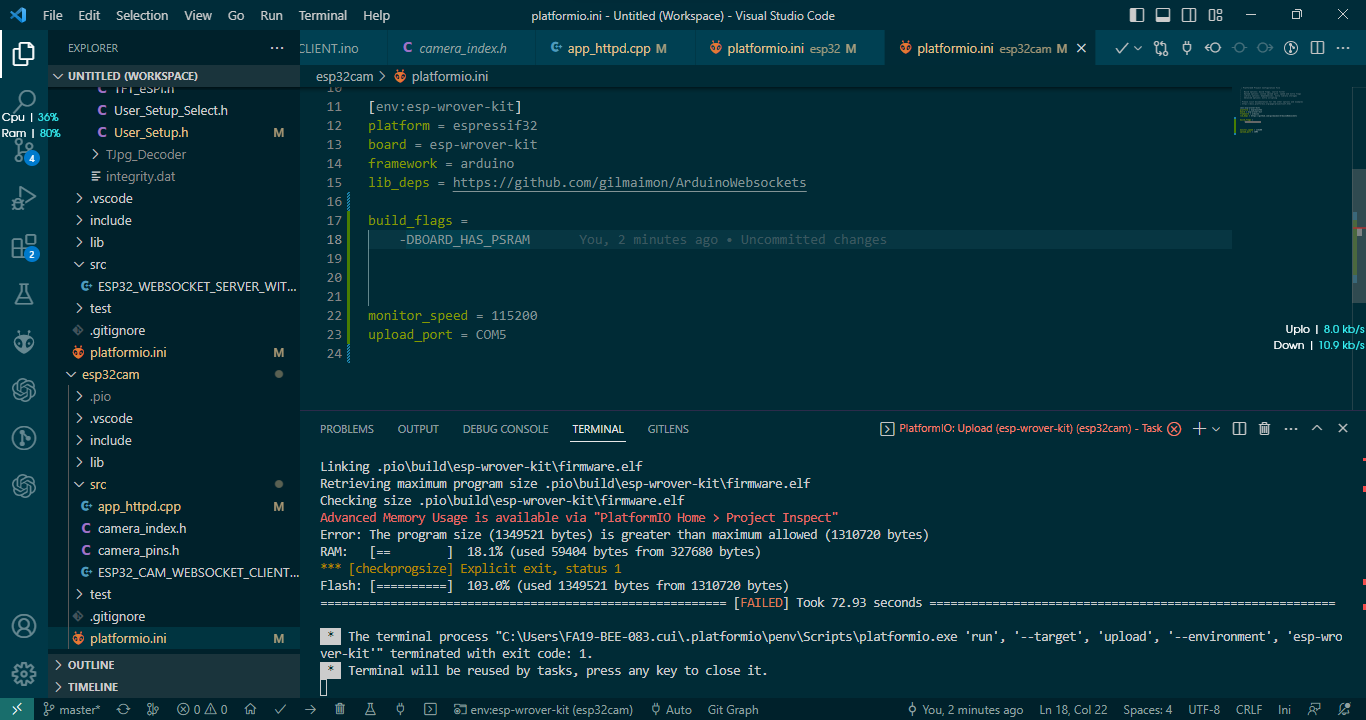Open the Source Control view
The image size is (1366, 720).
coord(24,150)
